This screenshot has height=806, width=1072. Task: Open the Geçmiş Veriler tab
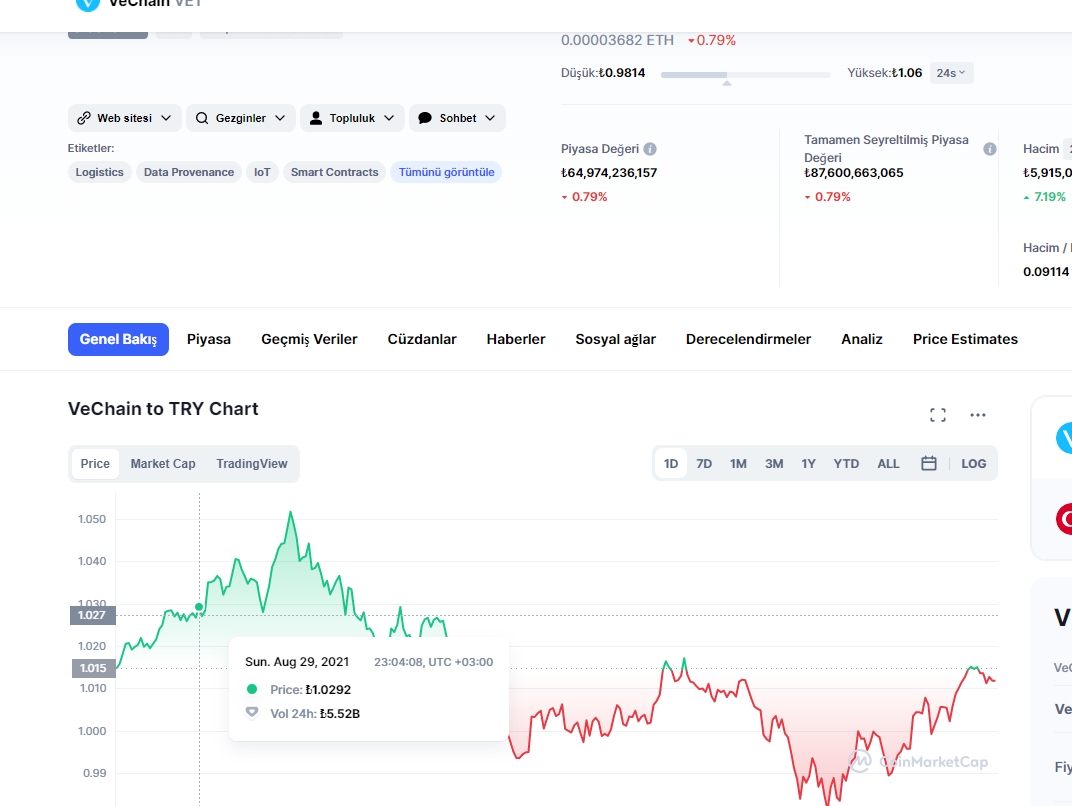point(309,339)
